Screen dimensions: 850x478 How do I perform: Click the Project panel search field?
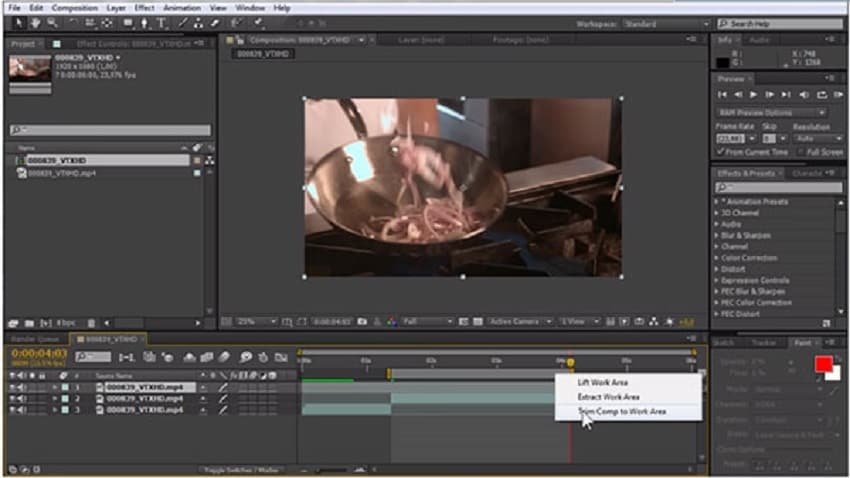110,130
